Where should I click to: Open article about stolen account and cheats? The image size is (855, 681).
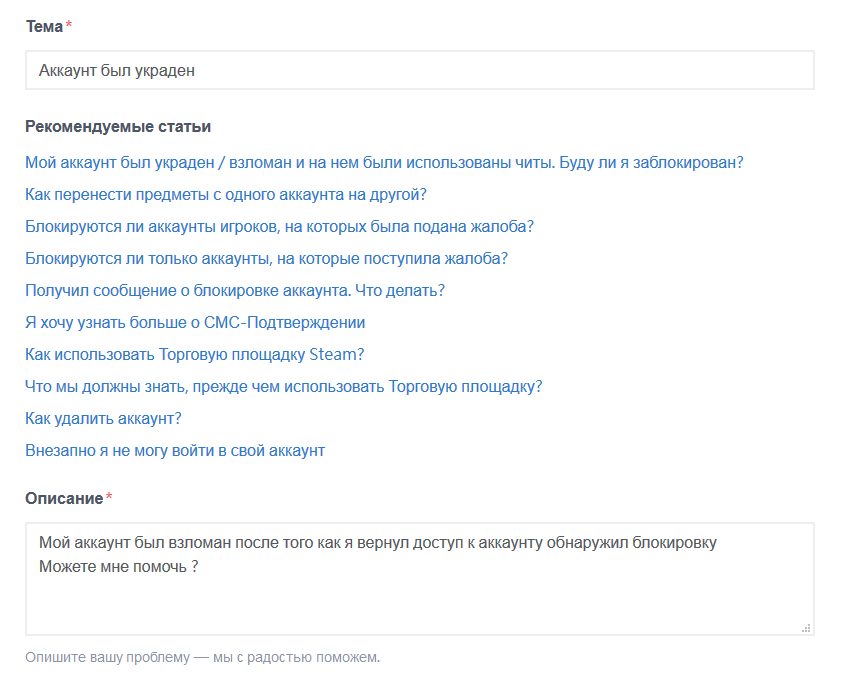pos(384,162)
